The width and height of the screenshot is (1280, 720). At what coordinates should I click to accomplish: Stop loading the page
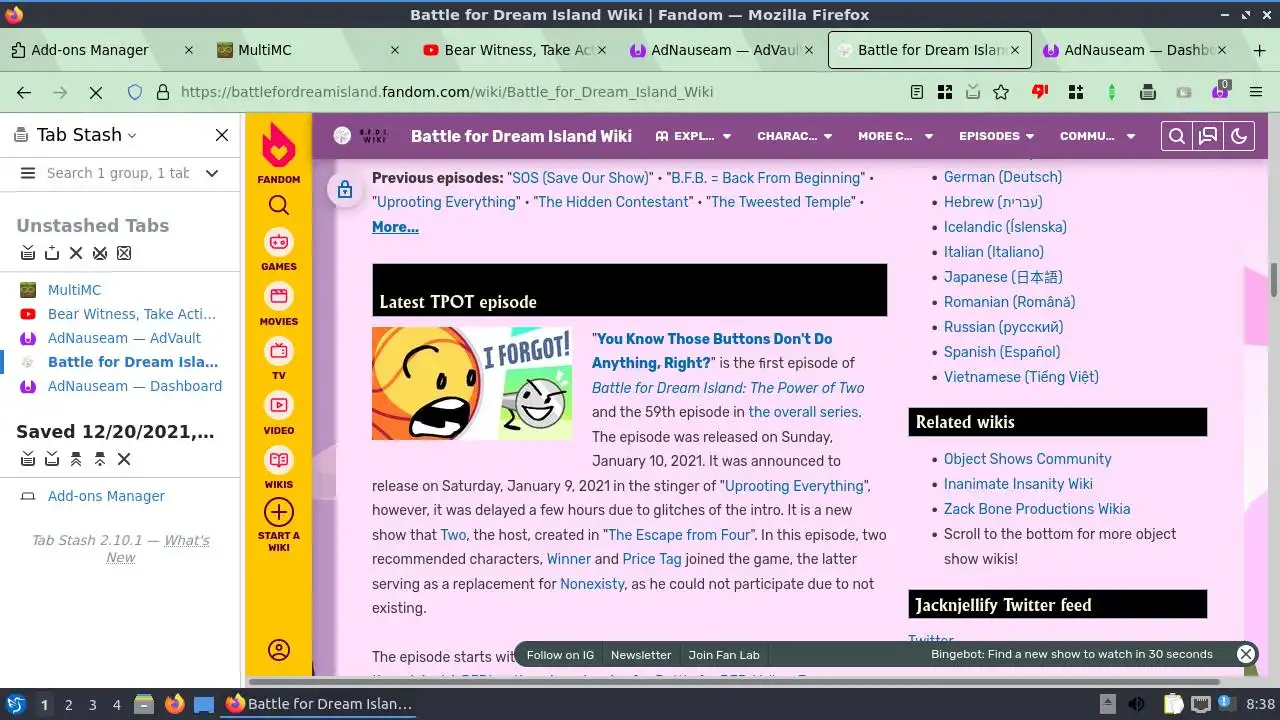pos(96,92)
